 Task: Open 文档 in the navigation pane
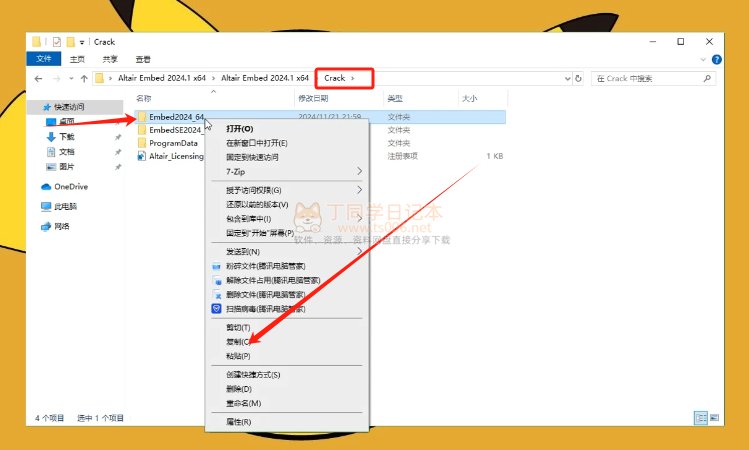click(66, 152)
